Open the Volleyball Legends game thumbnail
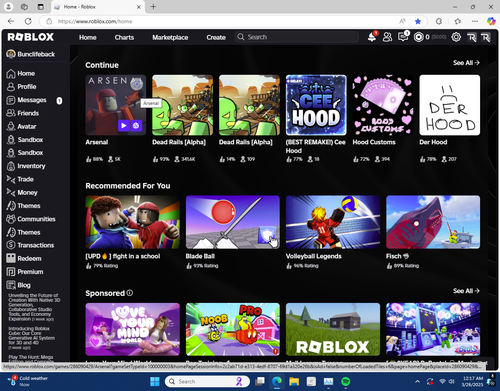Image resolution: width=500 pixels, height=391 pixels. point(333,222)
